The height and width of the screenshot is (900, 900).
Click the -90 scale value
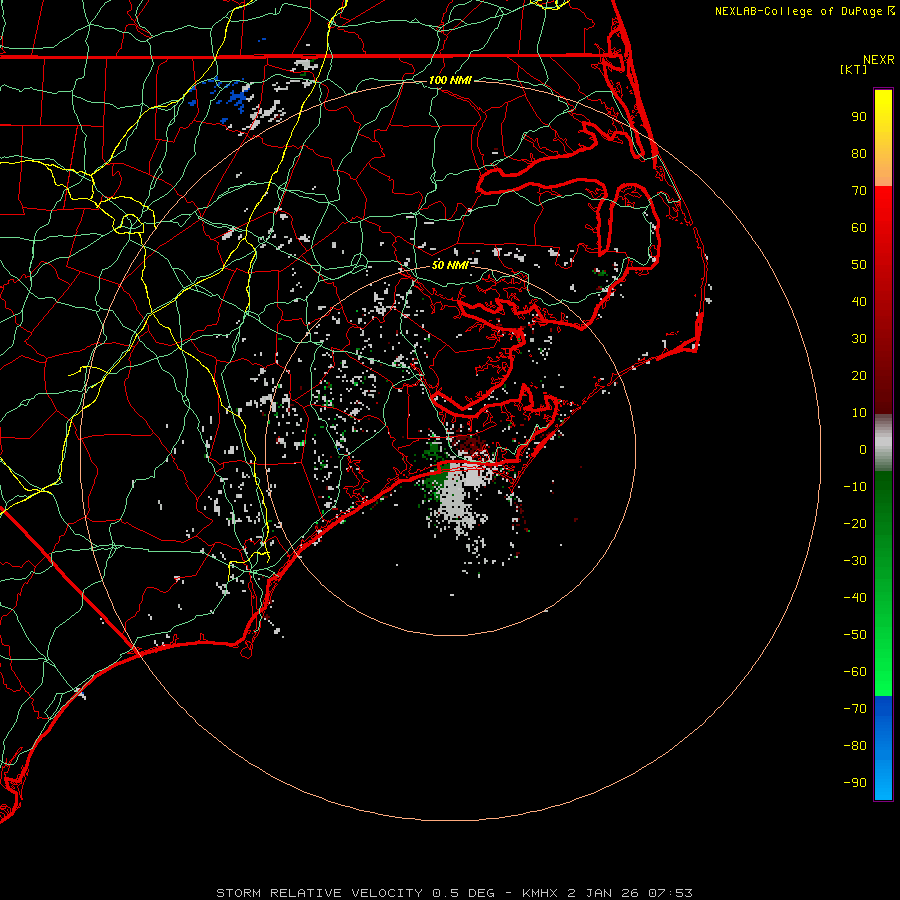[x=855, y=783]
